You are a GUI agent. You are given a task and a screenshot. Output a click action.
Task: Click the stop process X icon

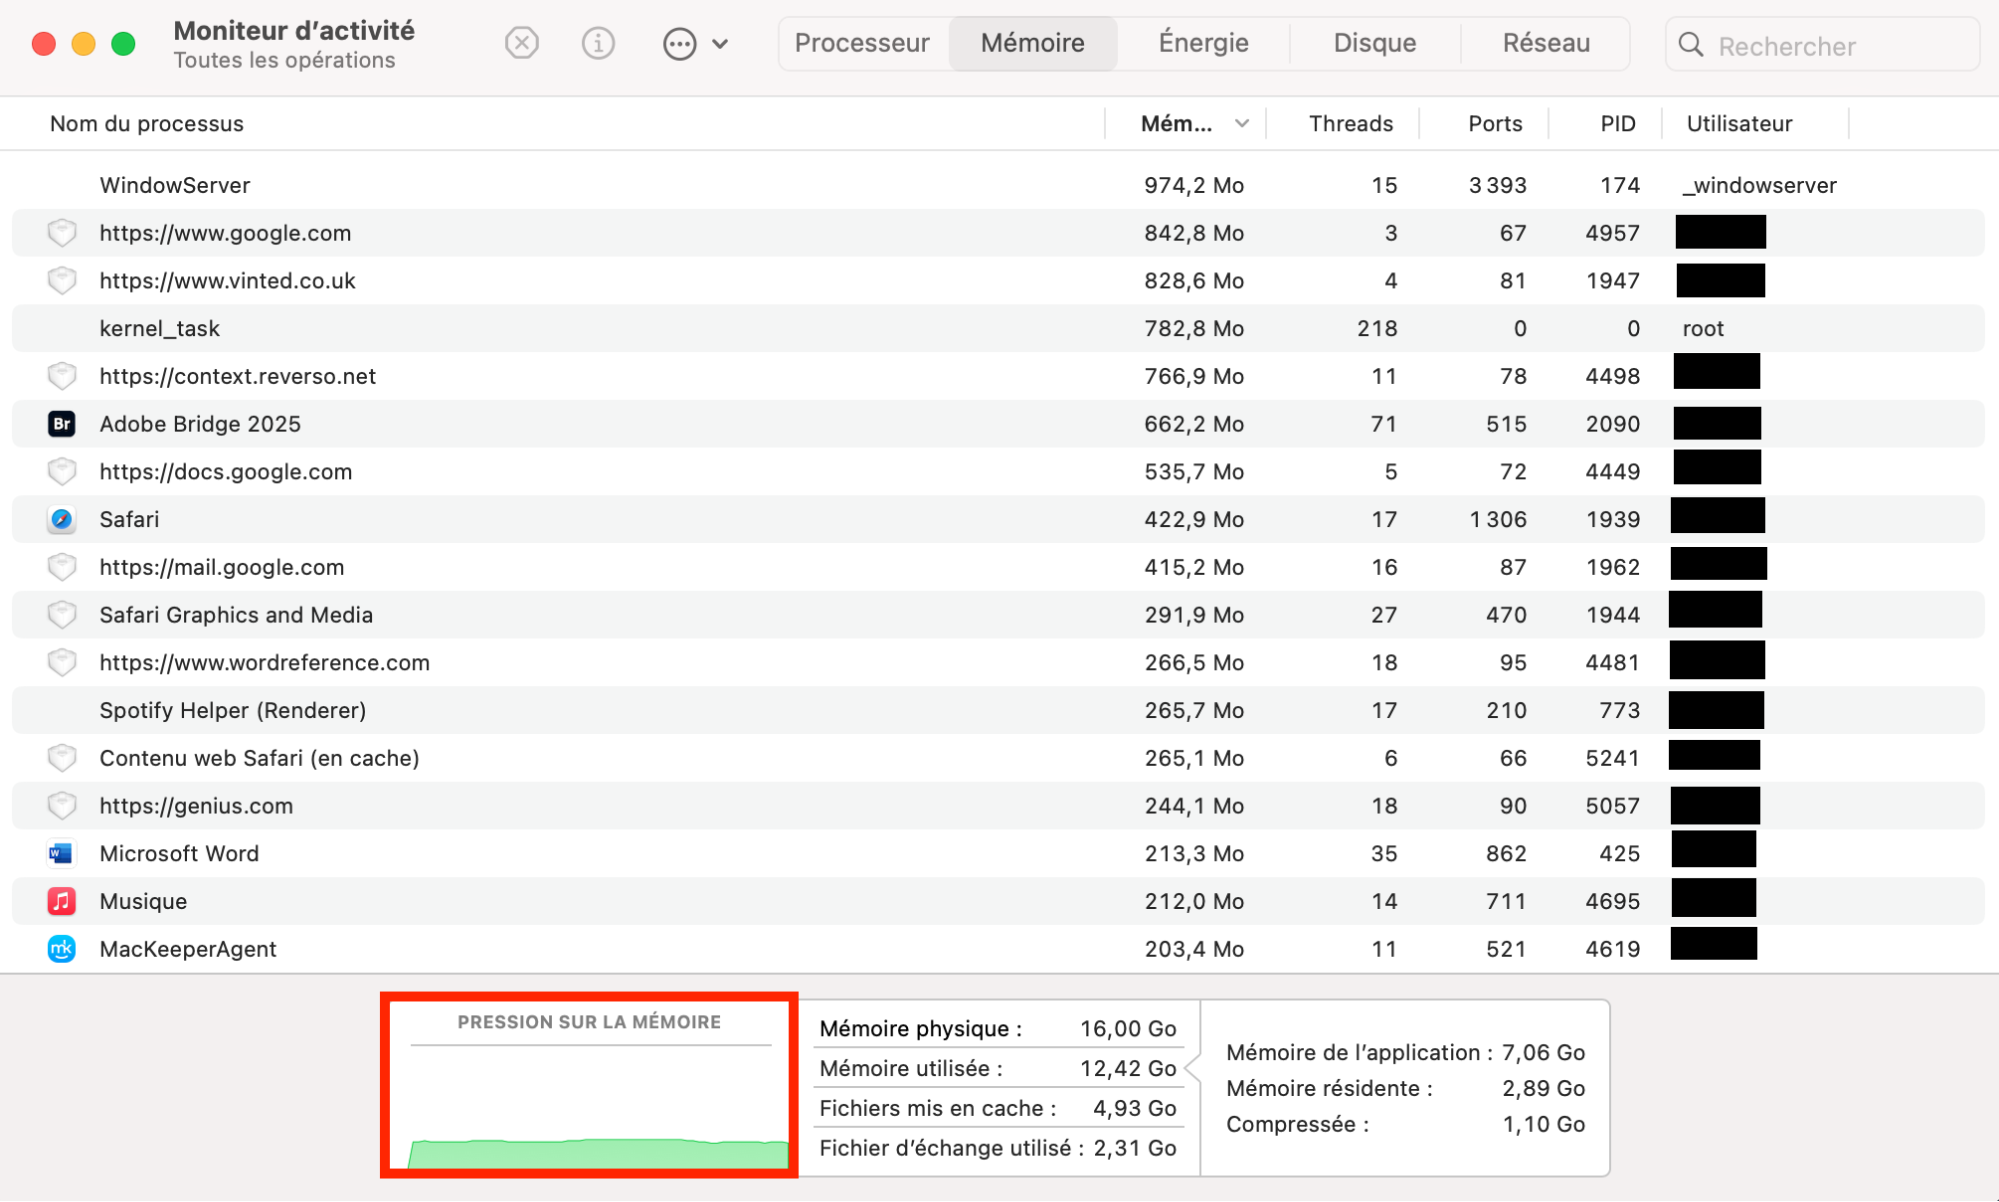coord(521,43)
